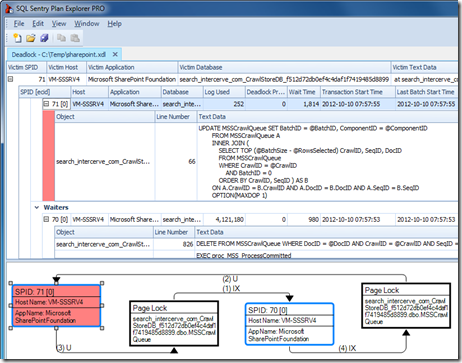Click the Last Batch Start Time header

(426, 92)
